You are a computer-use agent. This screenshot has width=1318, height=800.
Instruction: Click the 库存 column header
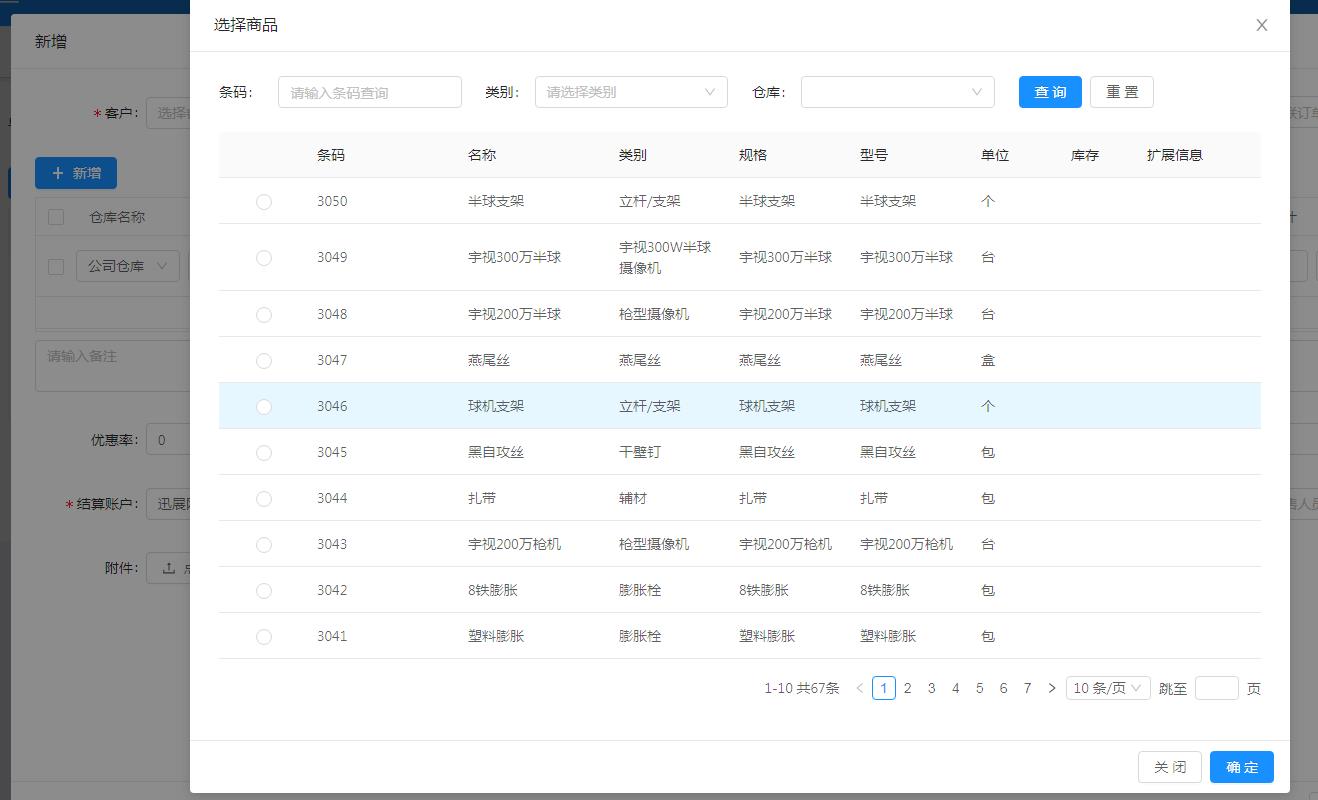point(1085,155)
